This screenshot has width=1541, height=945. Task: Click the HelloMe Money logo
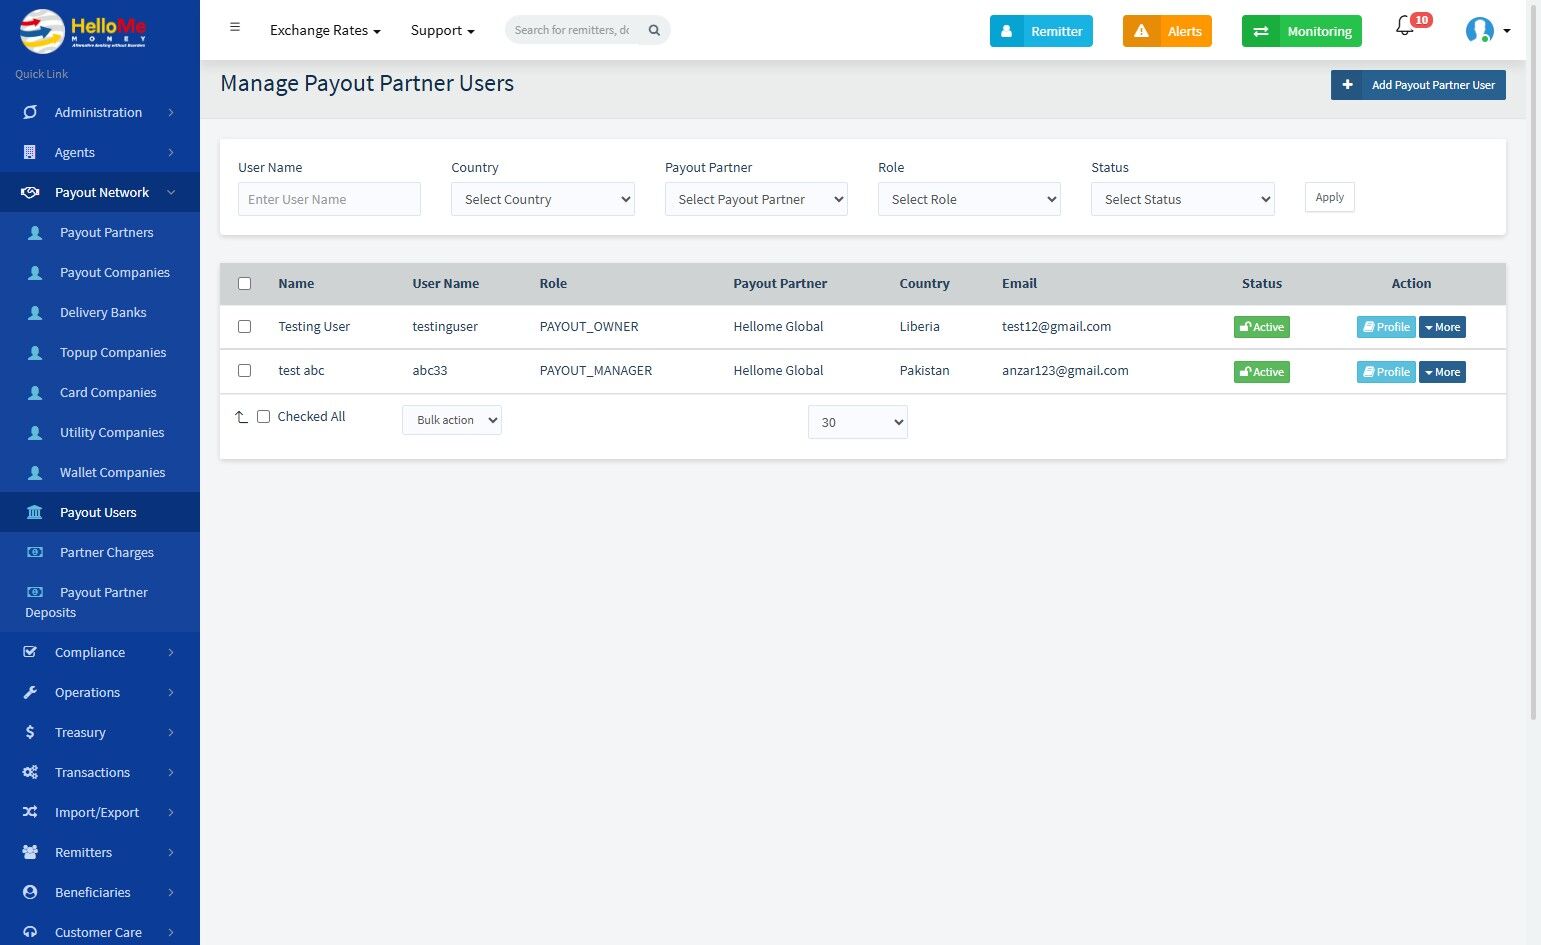(83, 31)
